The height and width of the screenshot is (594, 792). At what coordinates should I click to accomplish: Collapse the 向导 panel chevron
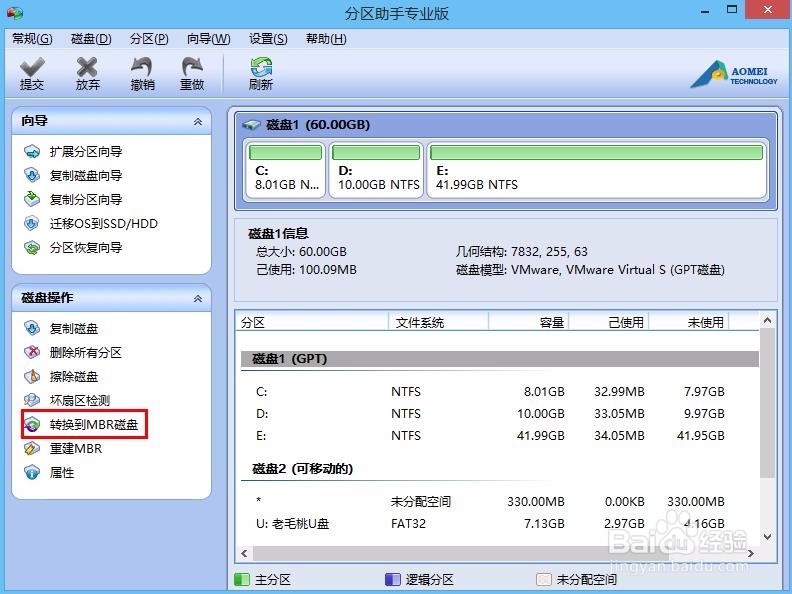pos(198,121)
